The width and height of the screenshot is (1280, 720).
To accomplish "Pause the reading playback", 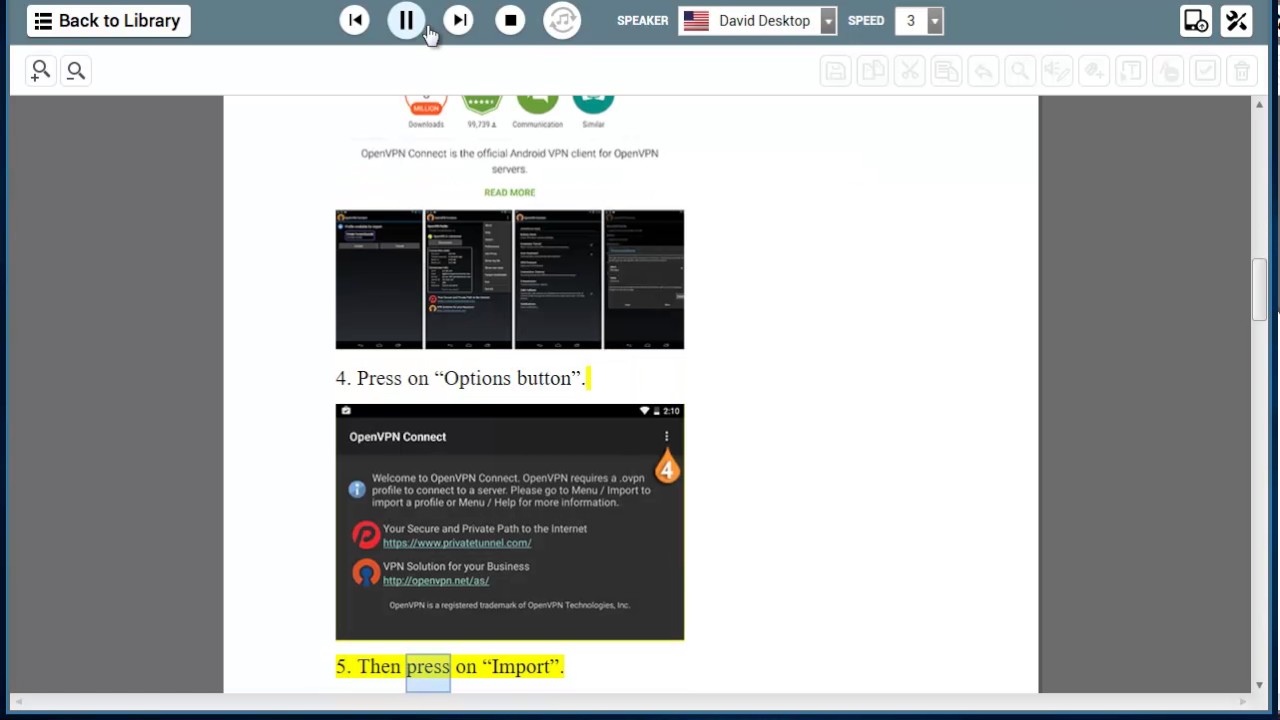I will click(x=406, y=20).
